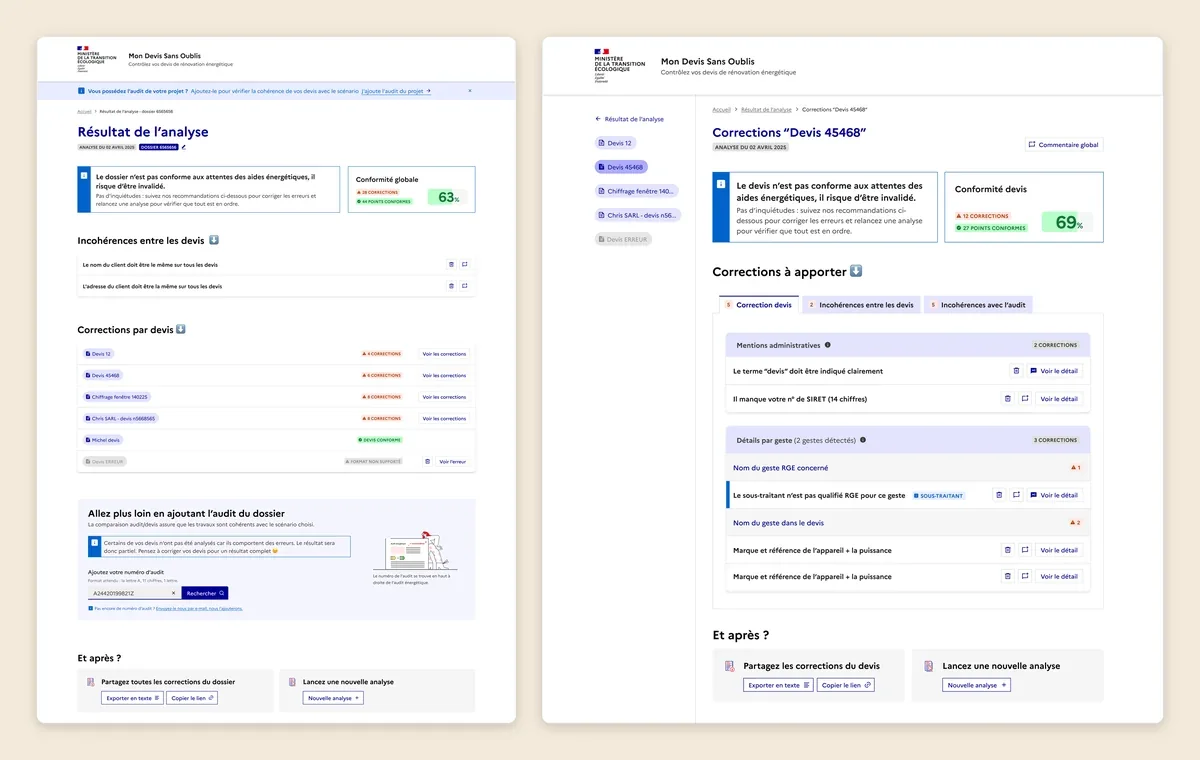The height and width of the screenshot is (760, 1200).
Task: Select 'Chiffrage fenêtre 140...' in the sidebar
Action: (x=638, y=191)
